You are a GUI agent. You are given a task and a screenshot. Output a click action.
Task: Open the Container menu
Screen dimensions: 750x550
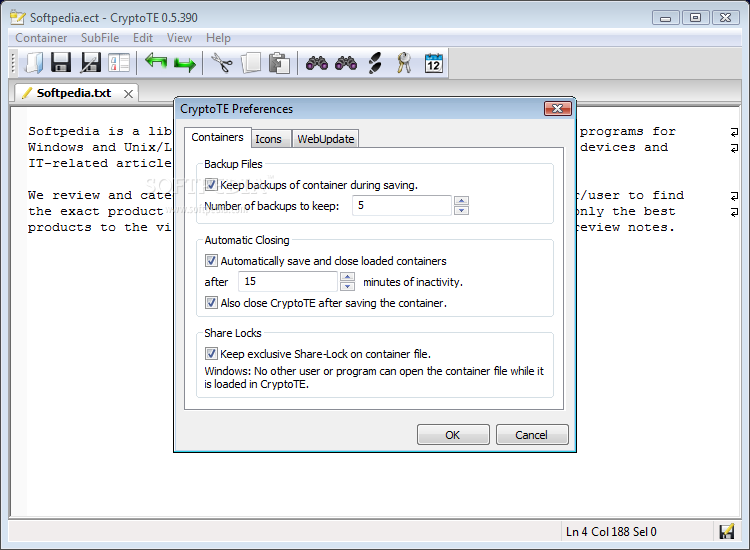pos(41,38)
